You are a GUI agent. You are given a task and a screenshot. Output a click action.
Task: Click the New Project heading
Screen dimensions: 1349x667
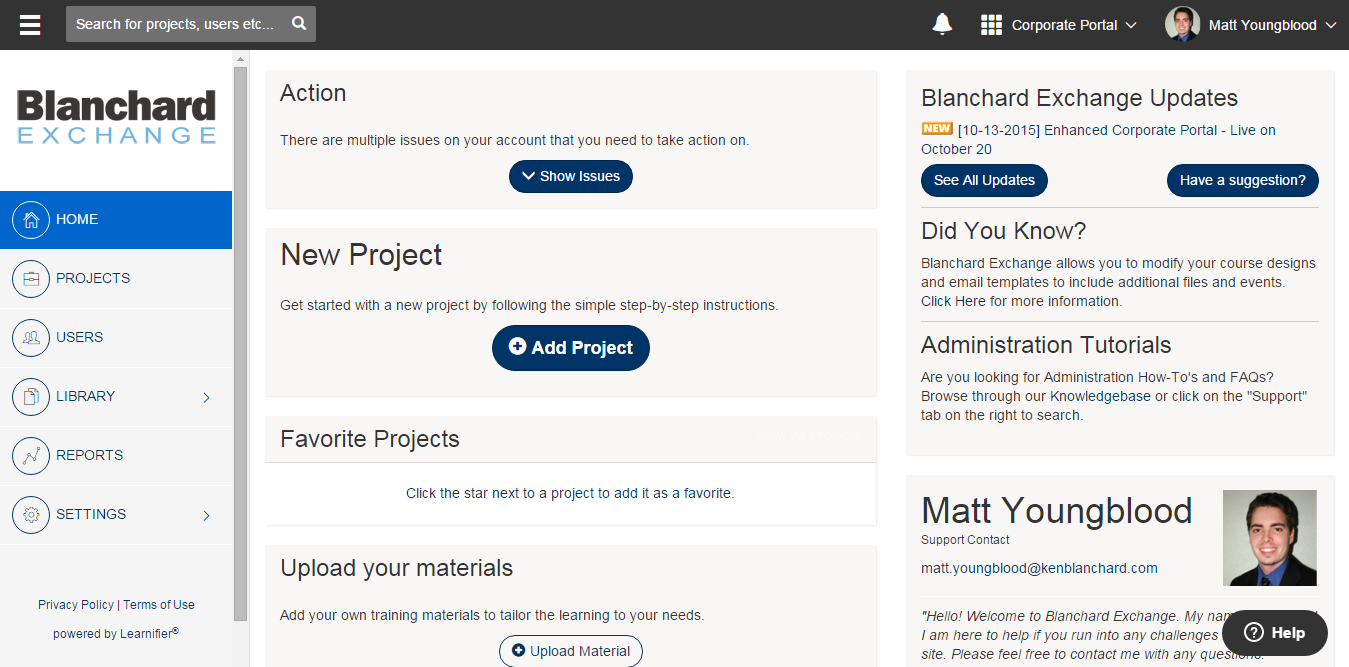(x=361, y=255)
